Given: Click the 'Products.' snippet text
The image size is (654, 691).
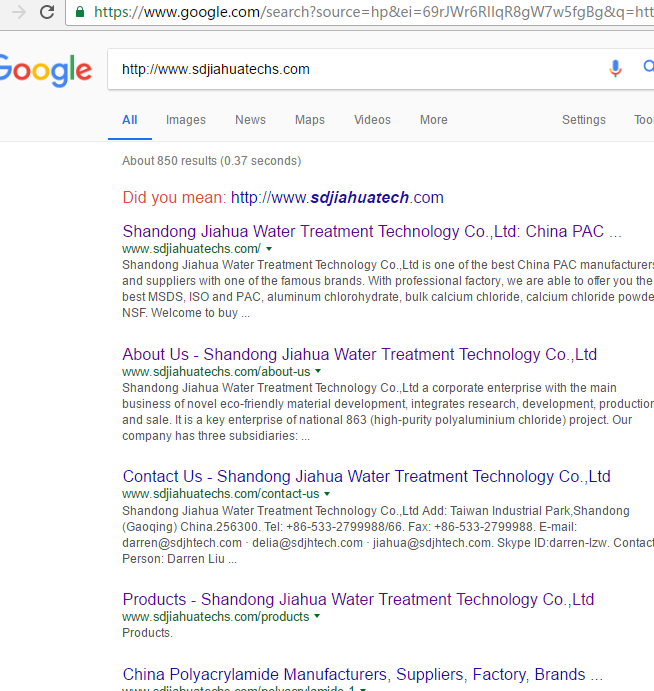Looking at the screenshot, I should [147, 633].
